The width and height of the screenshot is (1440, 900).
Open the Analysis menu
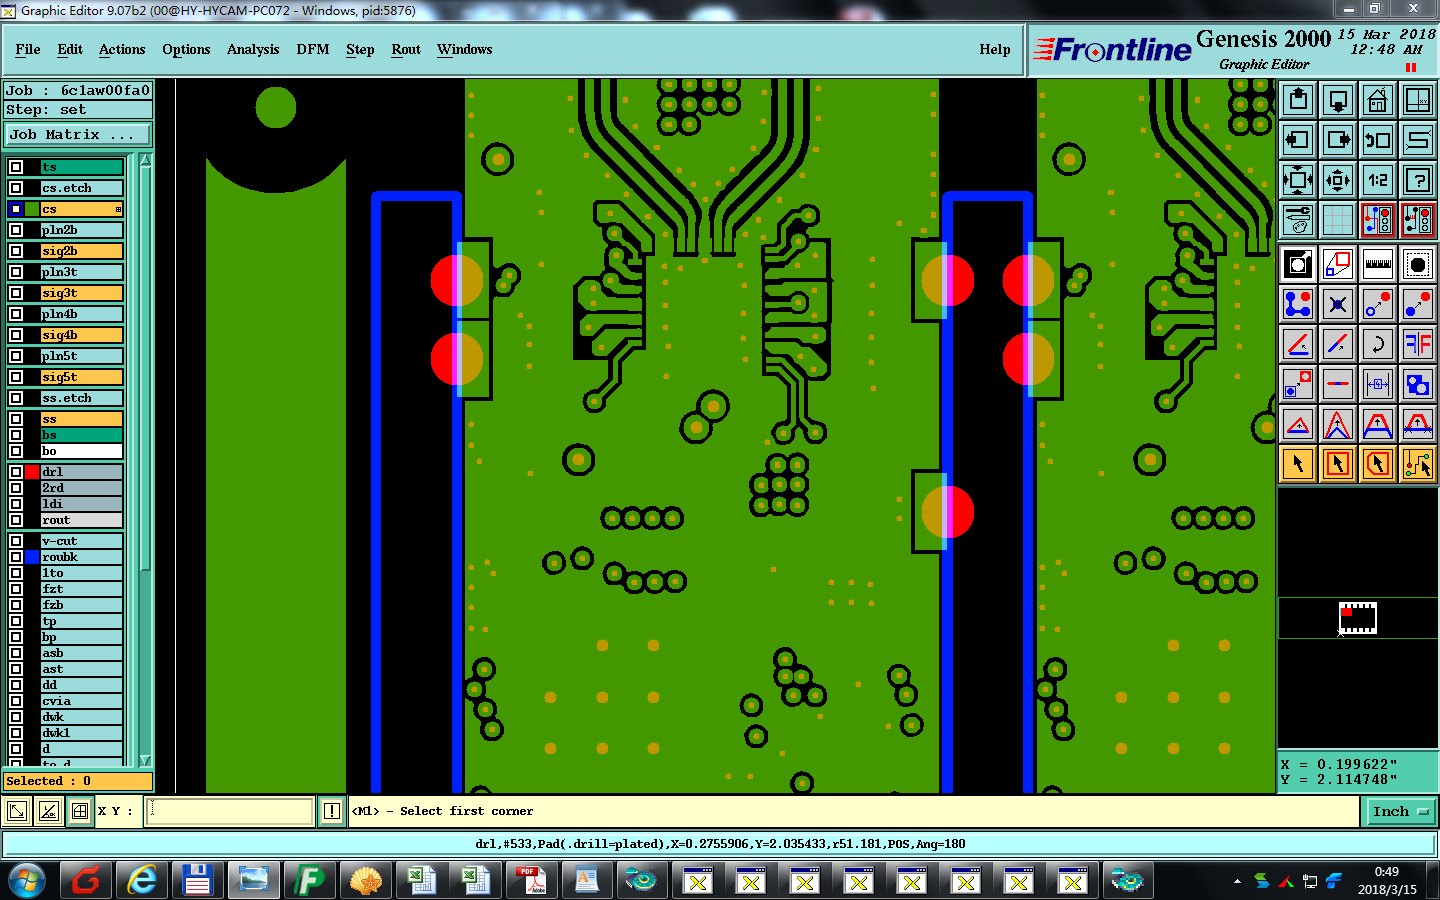[x=253, y=49]
